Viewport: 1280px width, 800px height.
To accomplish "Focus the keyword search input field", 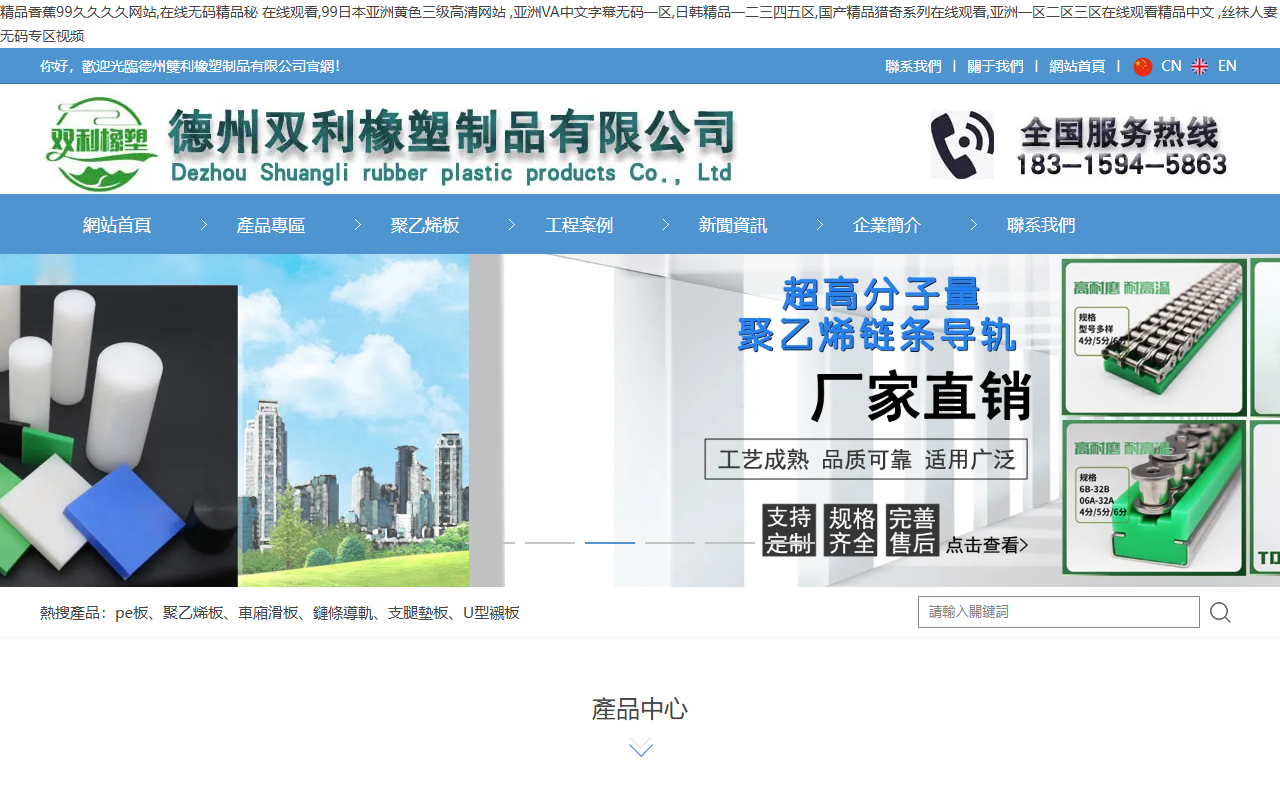I will coord(1059,612).
